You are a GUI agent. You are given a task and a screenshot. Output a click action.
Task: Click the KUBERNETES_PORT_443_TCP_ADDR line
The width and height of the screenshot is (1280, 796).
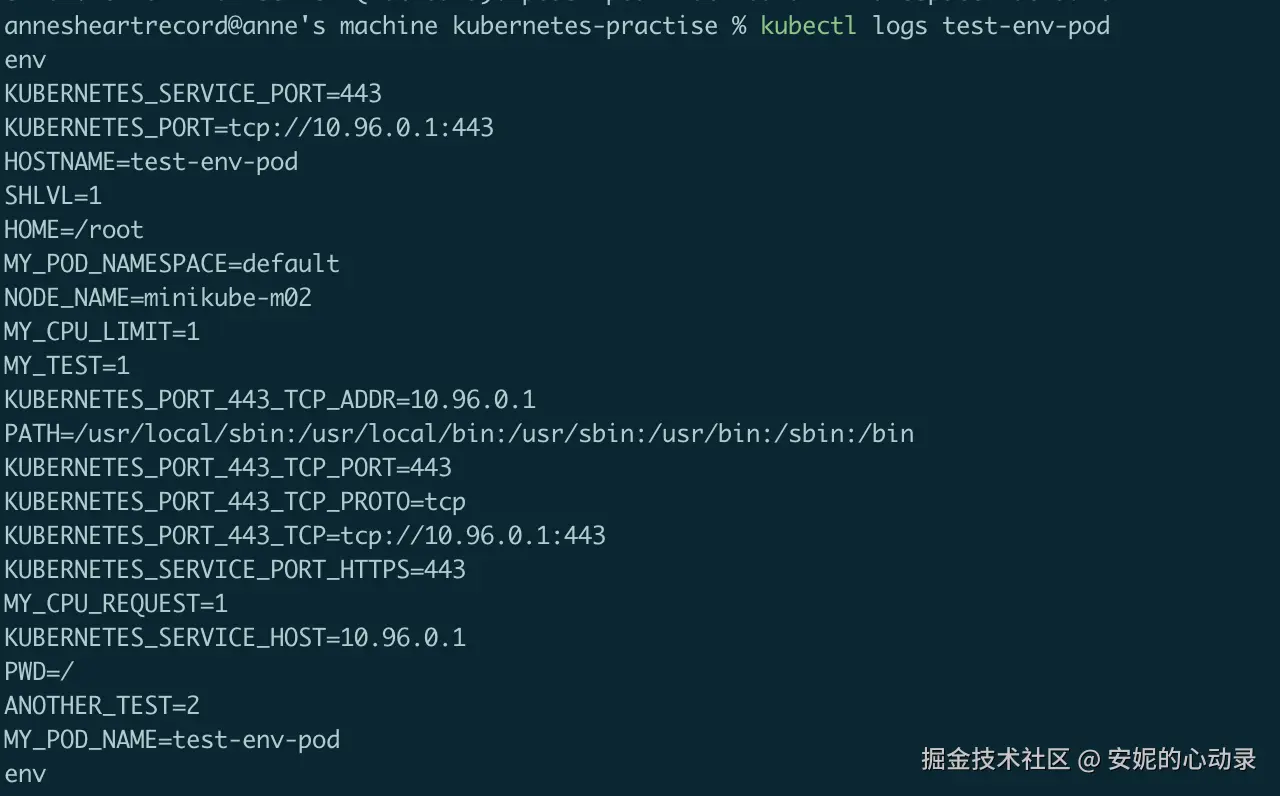pos(270,400)
